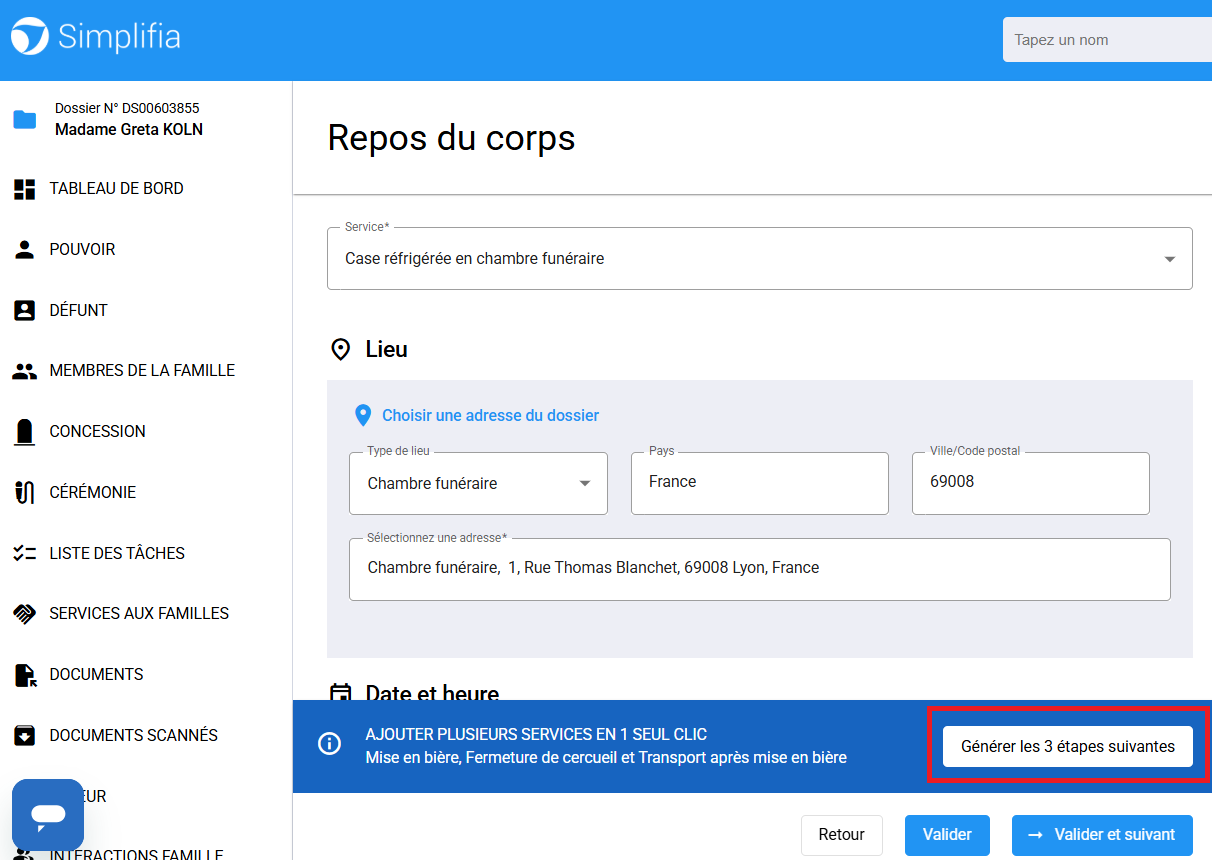
Task: Click Générer les 3 étapes suivantes
Action: point(1067,747)
